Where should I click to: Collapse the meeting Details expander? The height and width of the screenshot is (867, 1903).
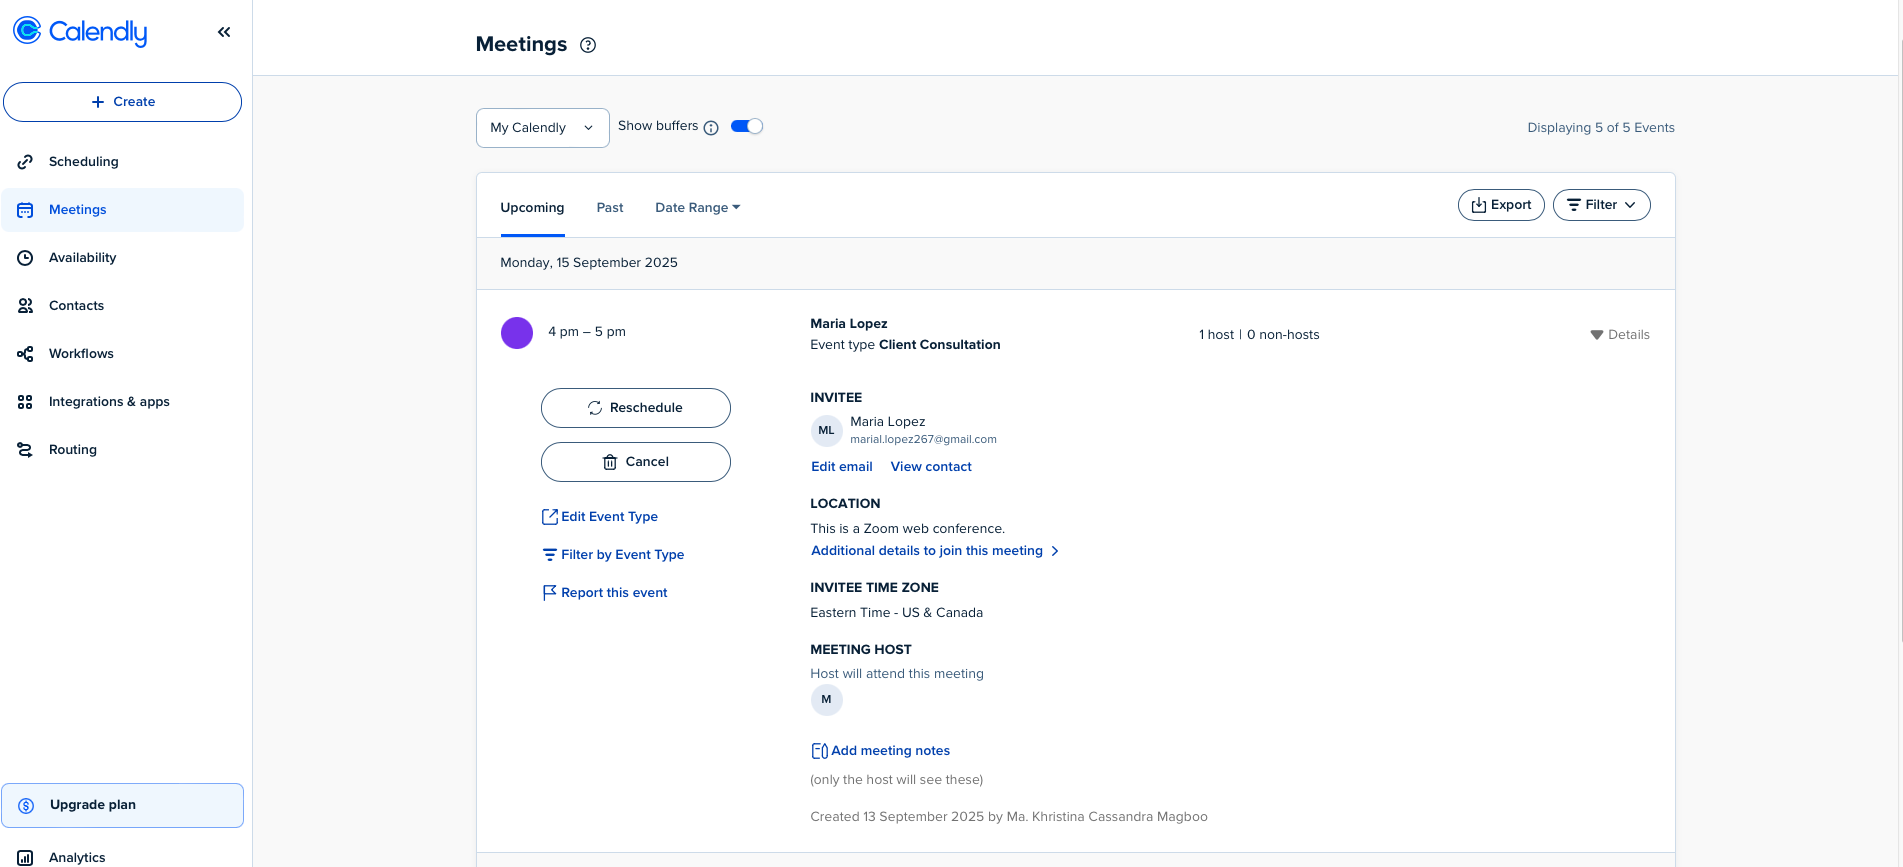(1620, 335)
